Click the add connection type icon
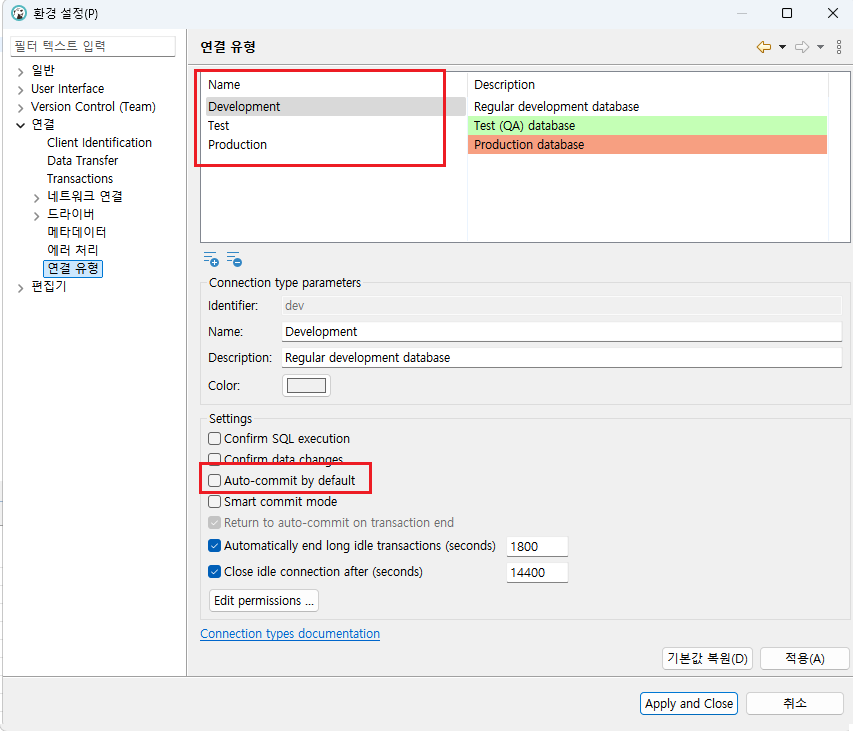Viewport: 853px width, 731px height. 211,259
